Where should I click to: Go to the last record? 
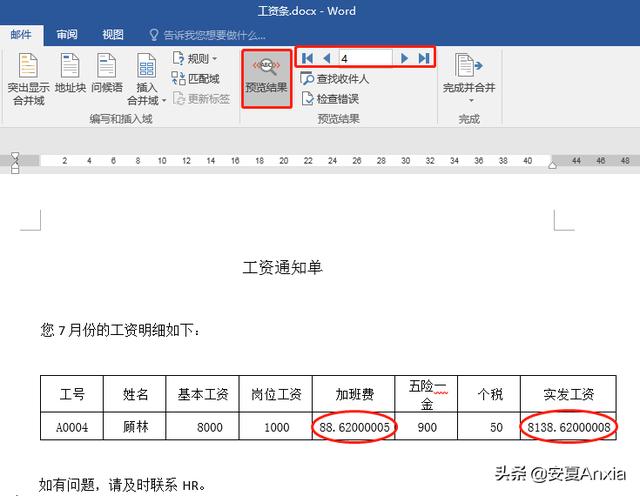pos(424,58)
